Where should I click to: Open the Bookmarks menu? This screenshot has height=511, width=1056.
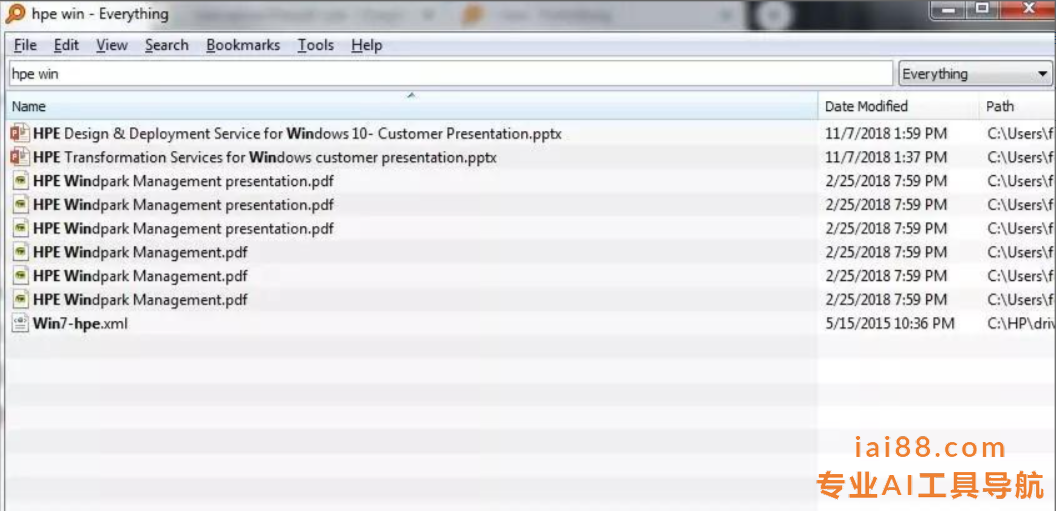pos(243,45)
